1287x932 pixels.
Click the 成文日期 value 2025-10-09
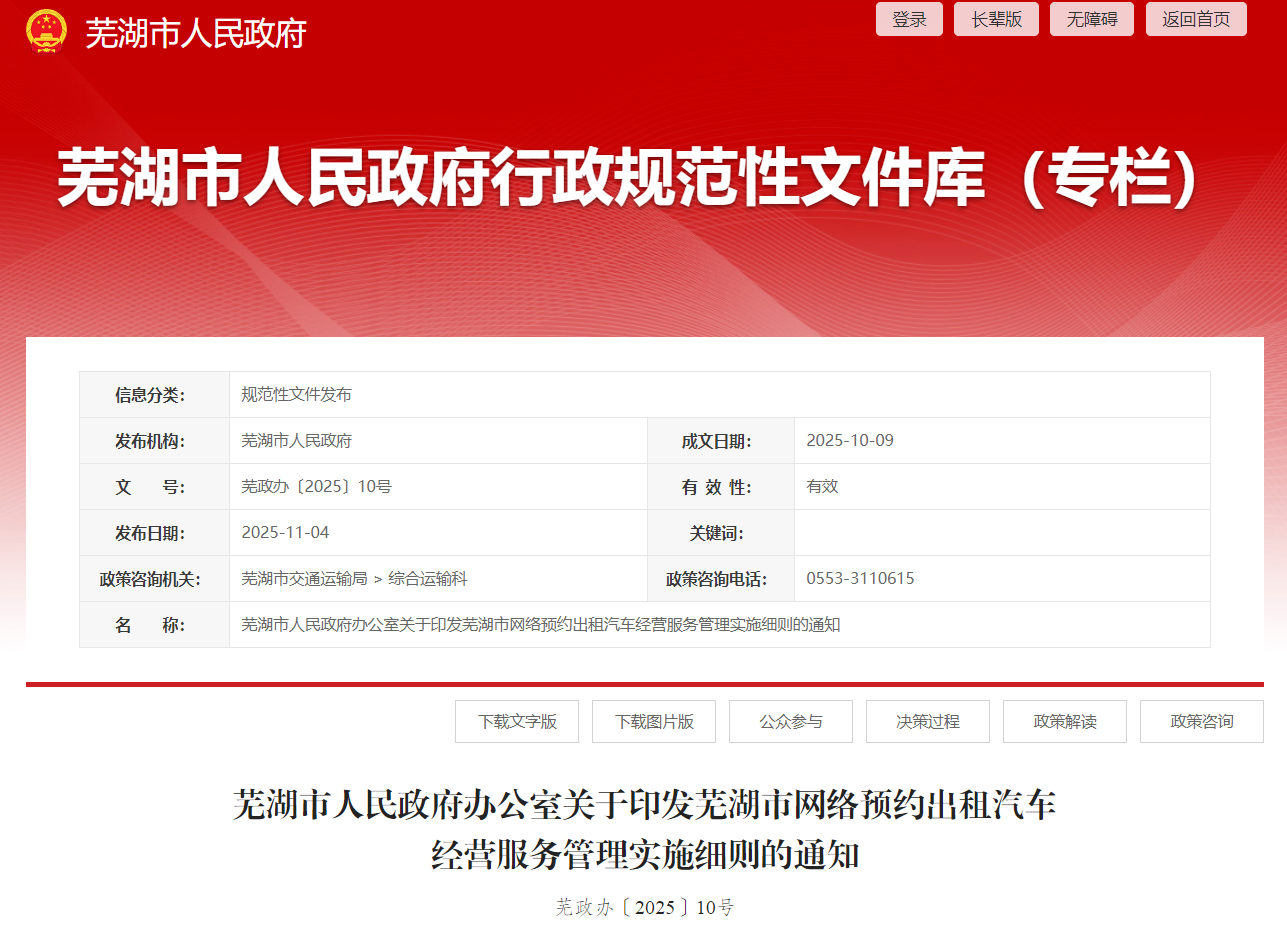point(850,441)
